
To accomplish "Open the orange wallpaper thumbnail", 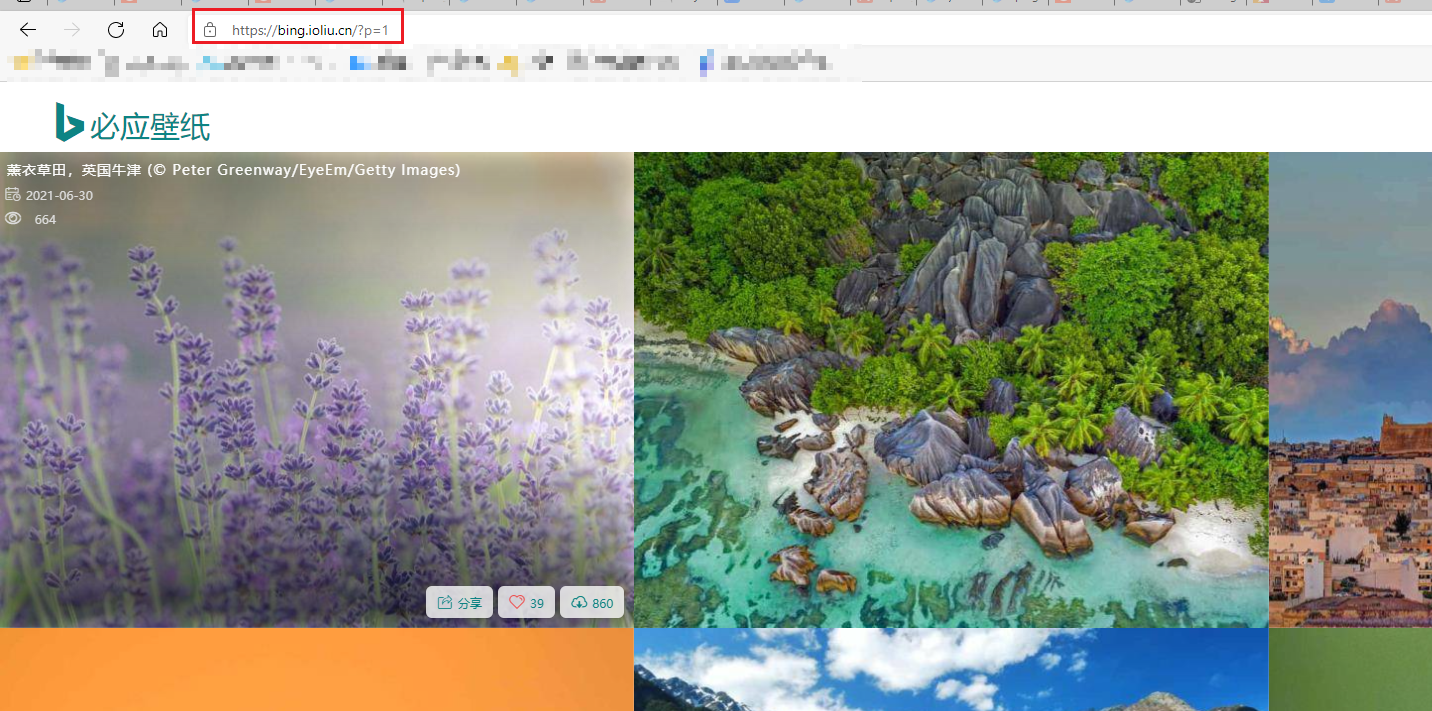I will tap(316, 669).
